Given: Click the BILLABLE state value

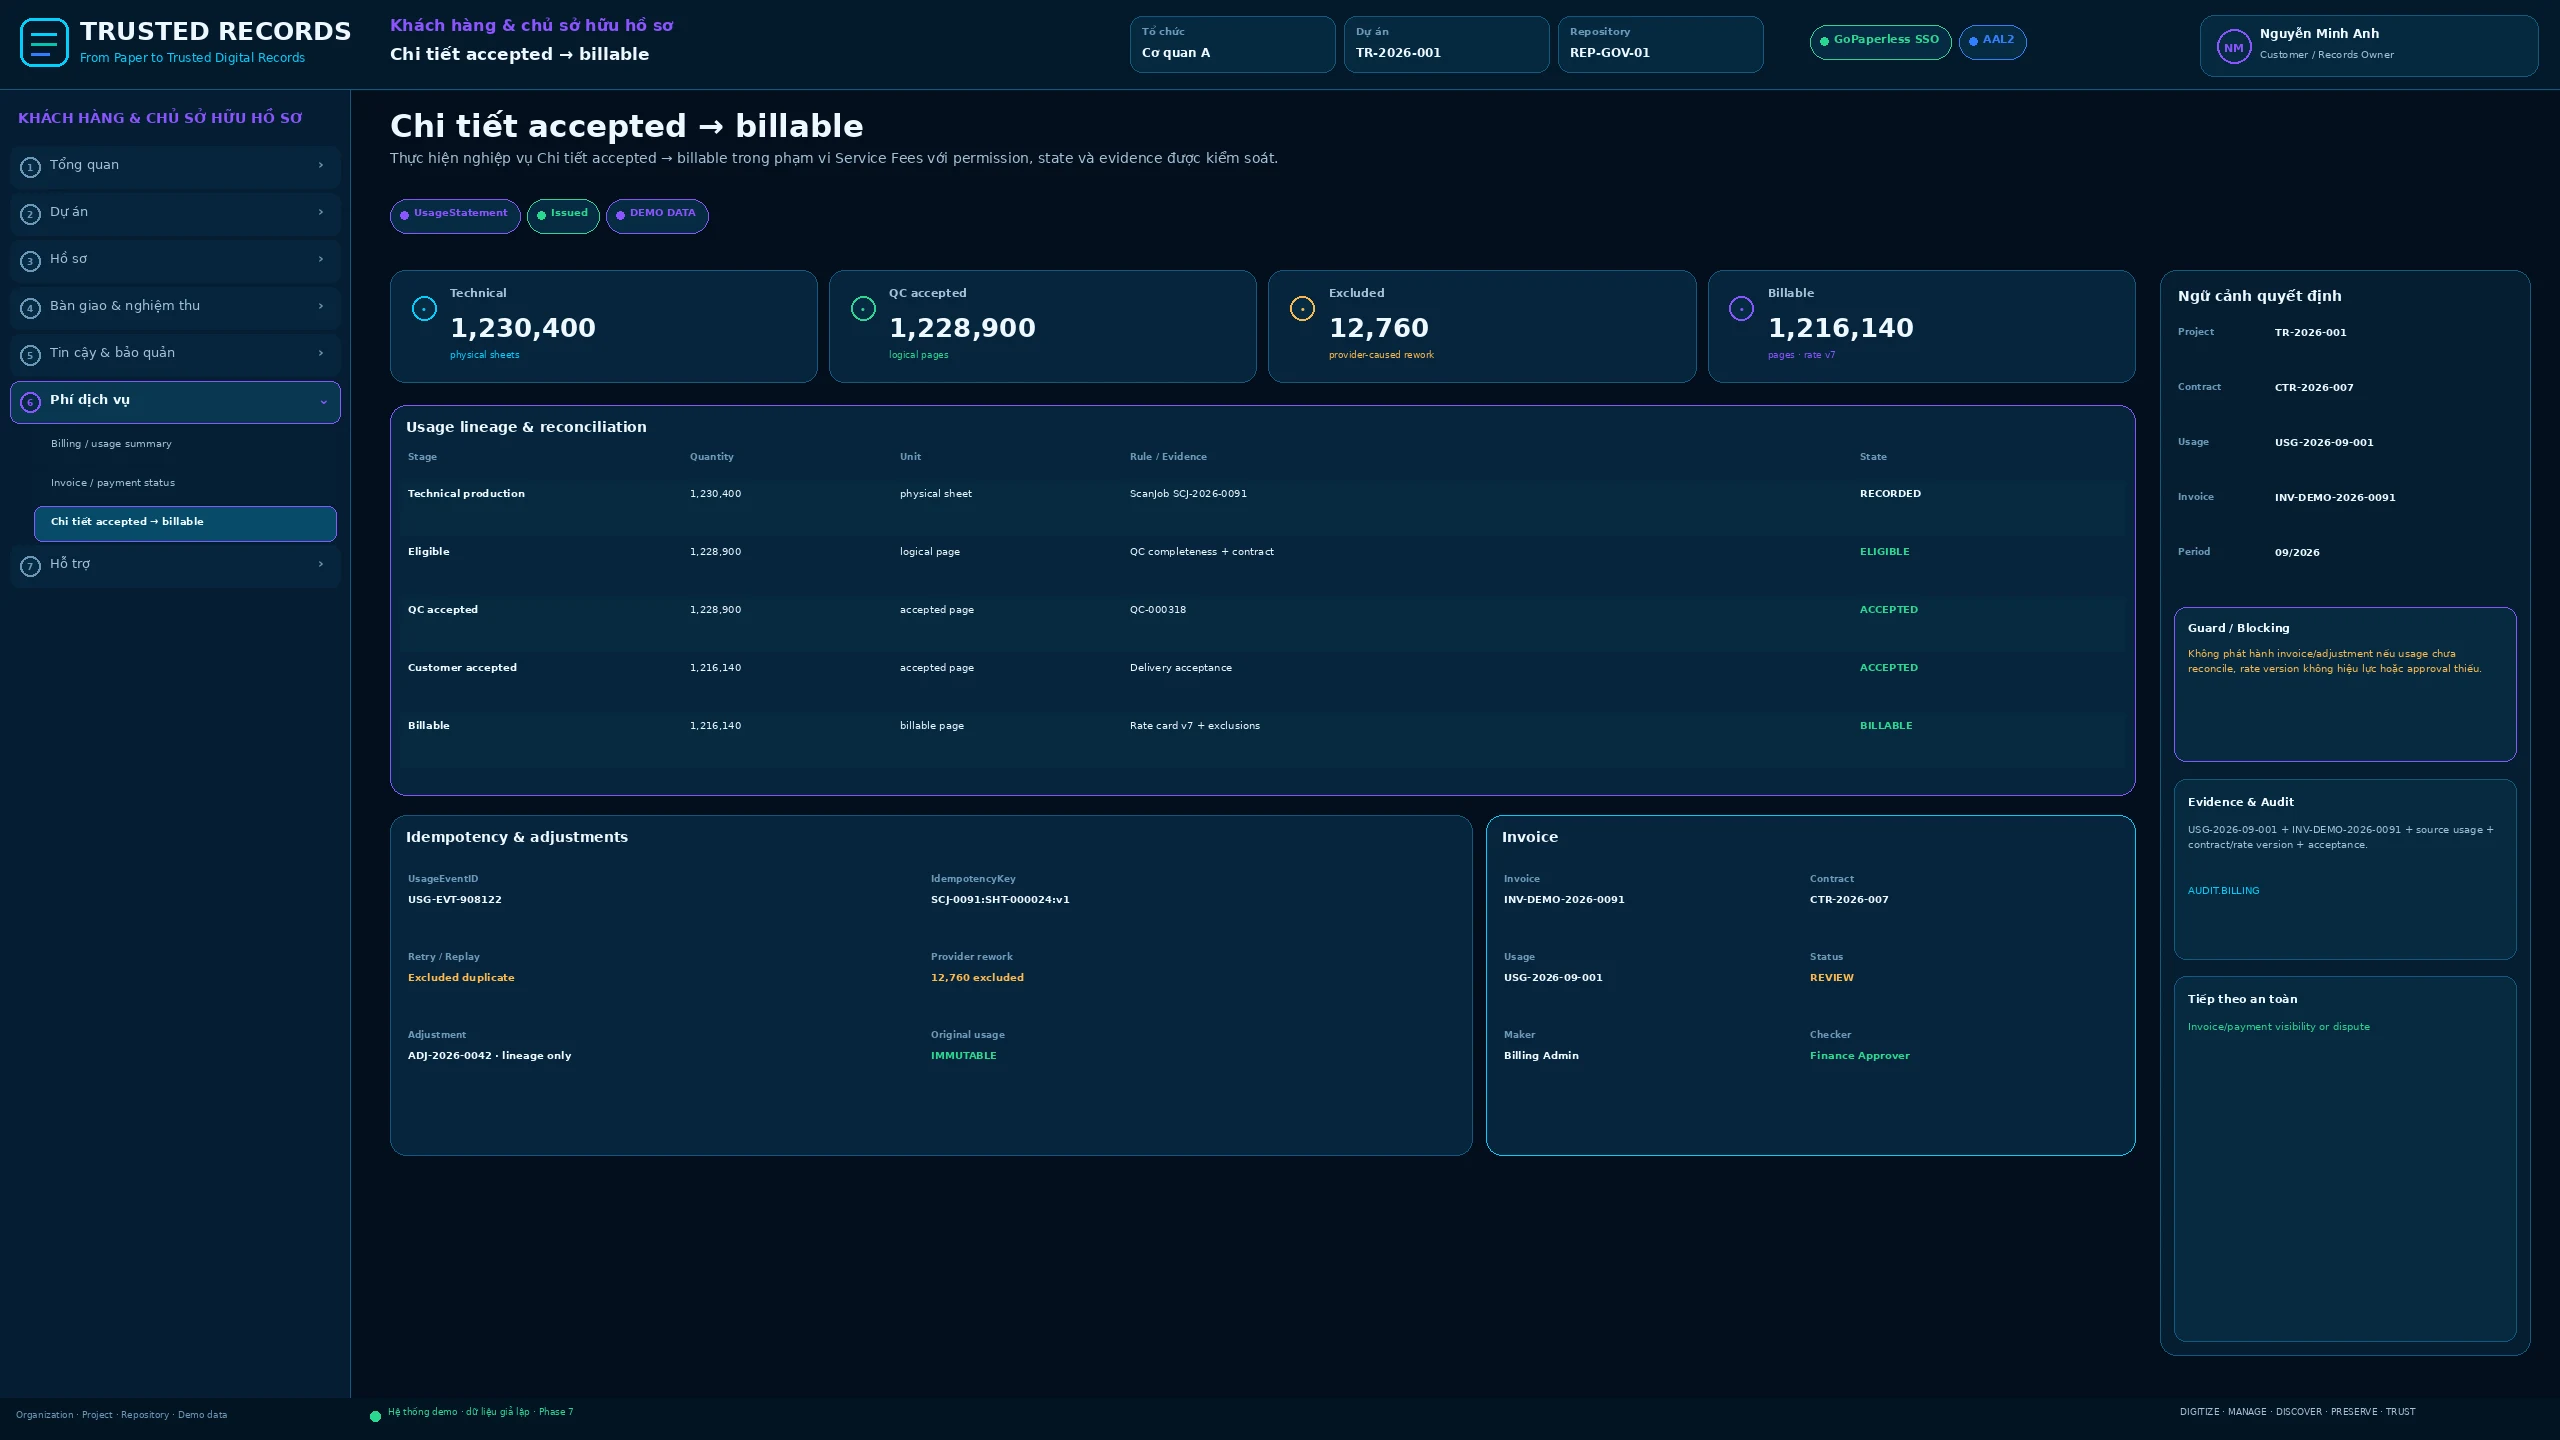Looking at the screenshot, I should [x=1886, y=726].
